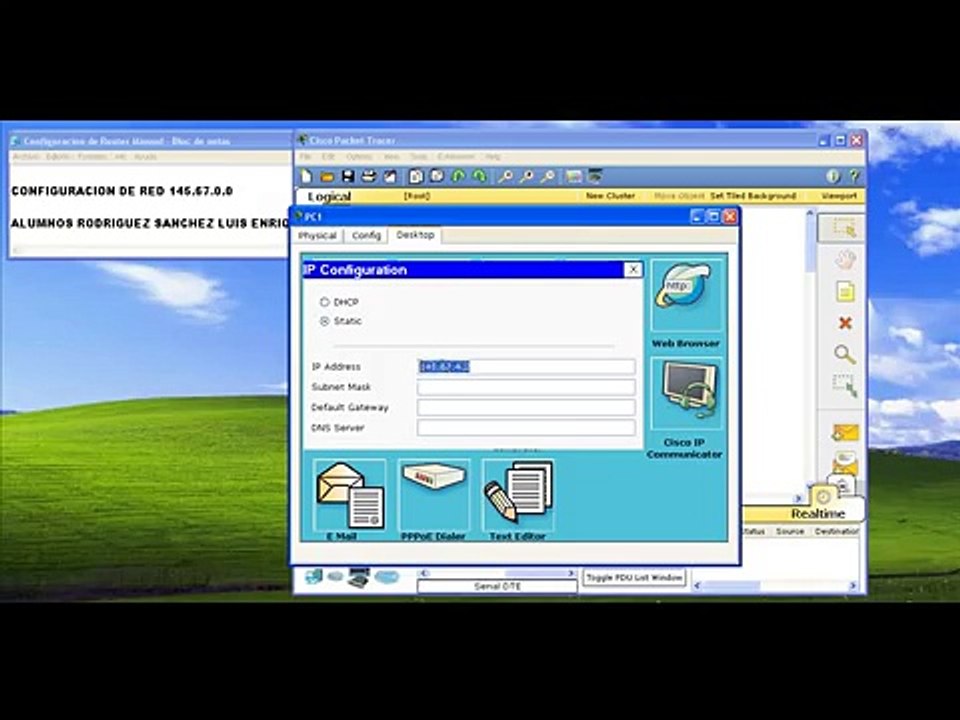Screen dimensions: 960x720
Task: Select the WAN Emulation cloud category icon
Action: [x=386, y=577]
